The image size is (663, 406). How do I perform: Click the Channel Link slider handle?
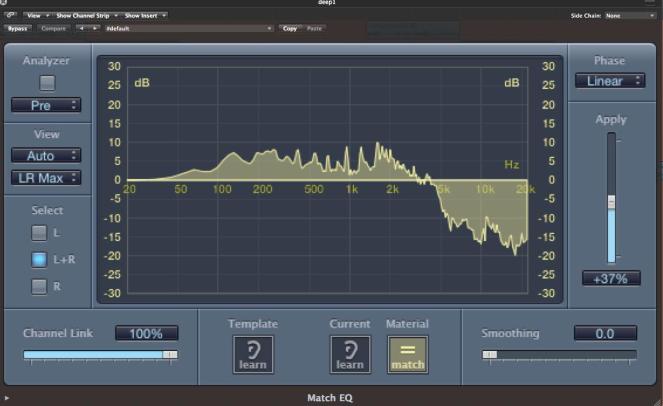tap(170, 355)
